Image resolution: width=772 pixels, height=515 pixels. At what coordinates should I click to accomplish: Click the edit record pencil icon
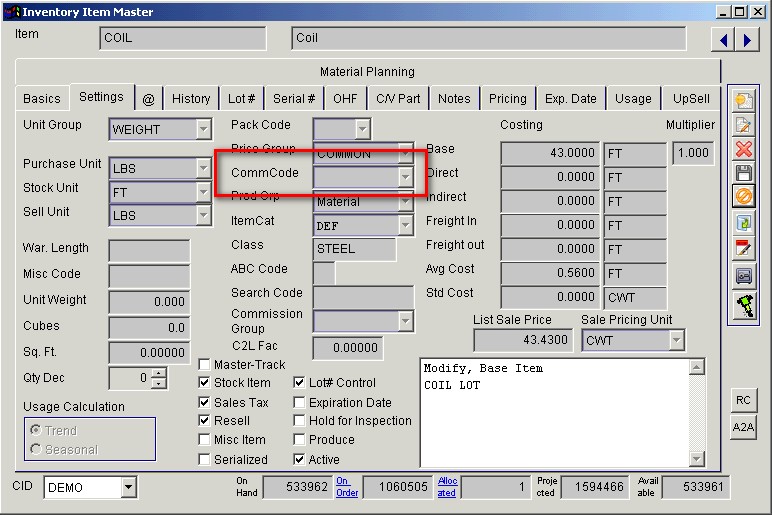[x=743, y=125]
